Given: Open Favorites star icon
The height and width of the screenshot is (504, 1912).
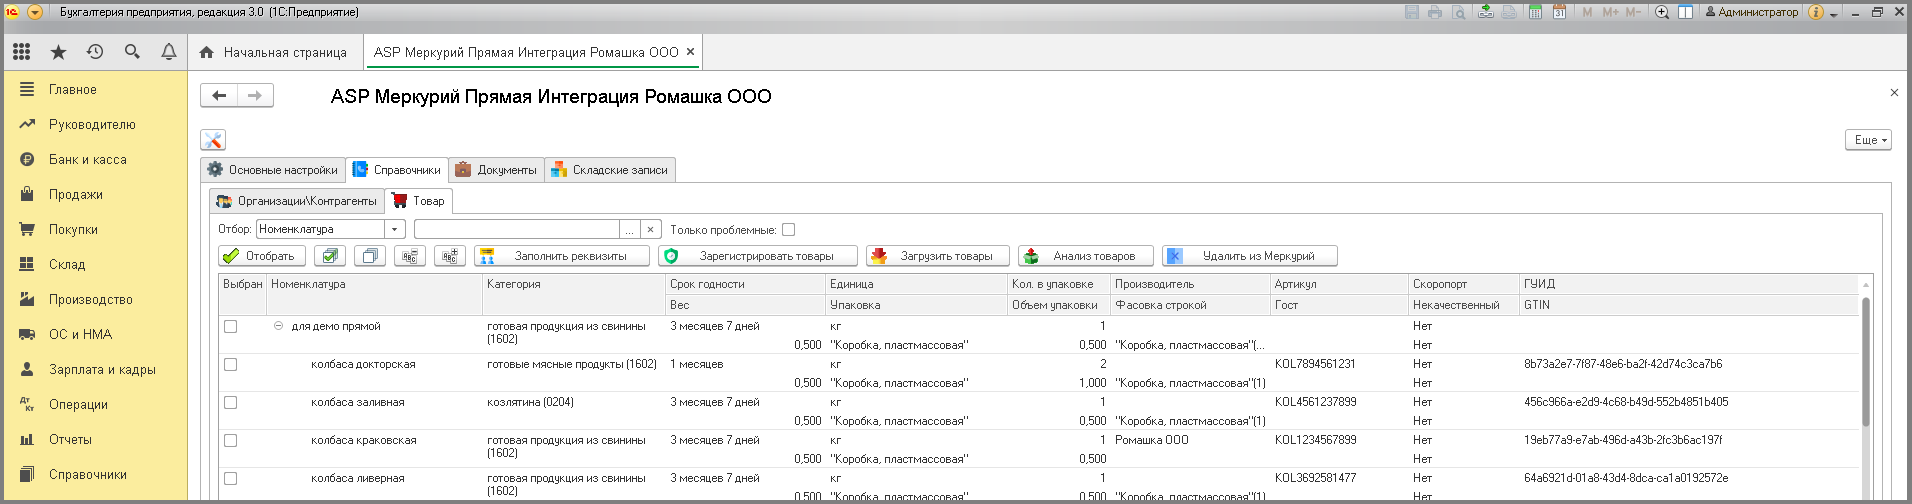Looking at the screenshot, I should tap(58, 52).
